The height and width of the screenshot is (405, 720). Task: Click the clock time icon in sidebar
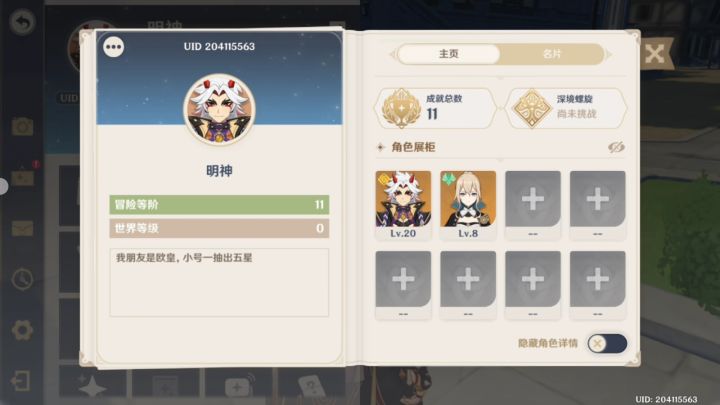pos(22,279)
